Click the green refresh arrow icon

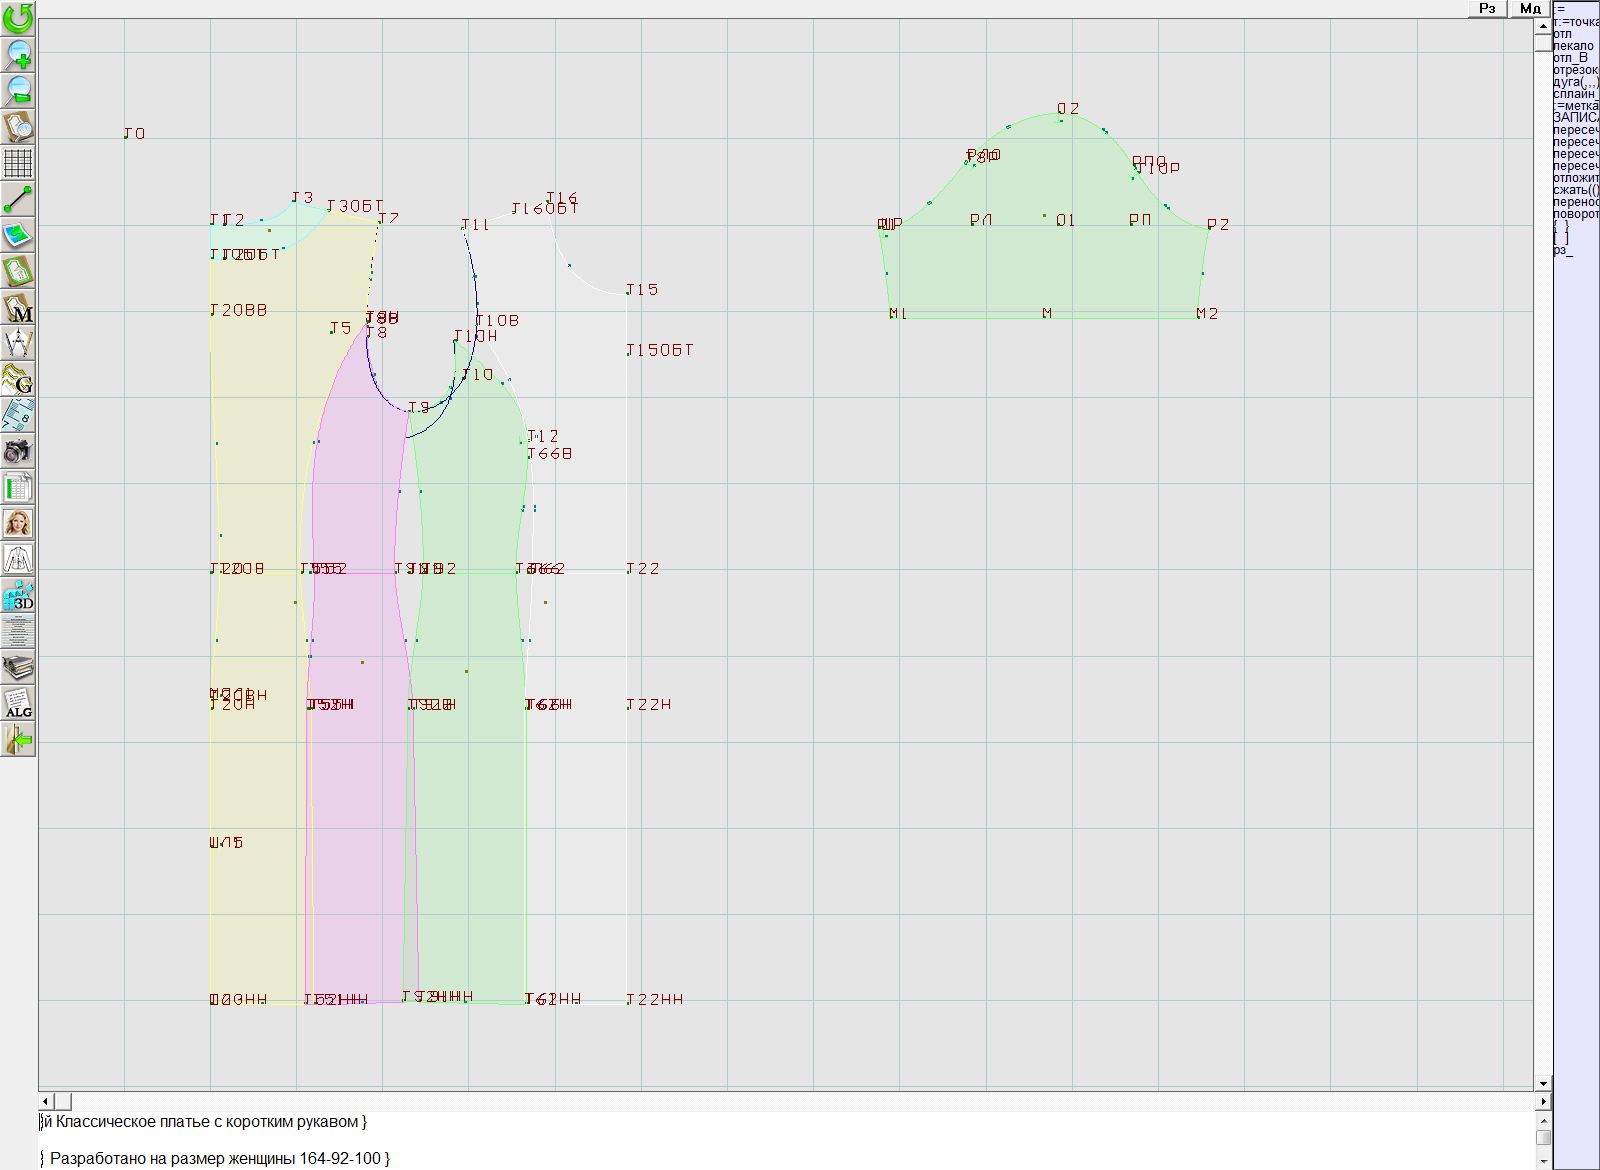pos(18,18)
